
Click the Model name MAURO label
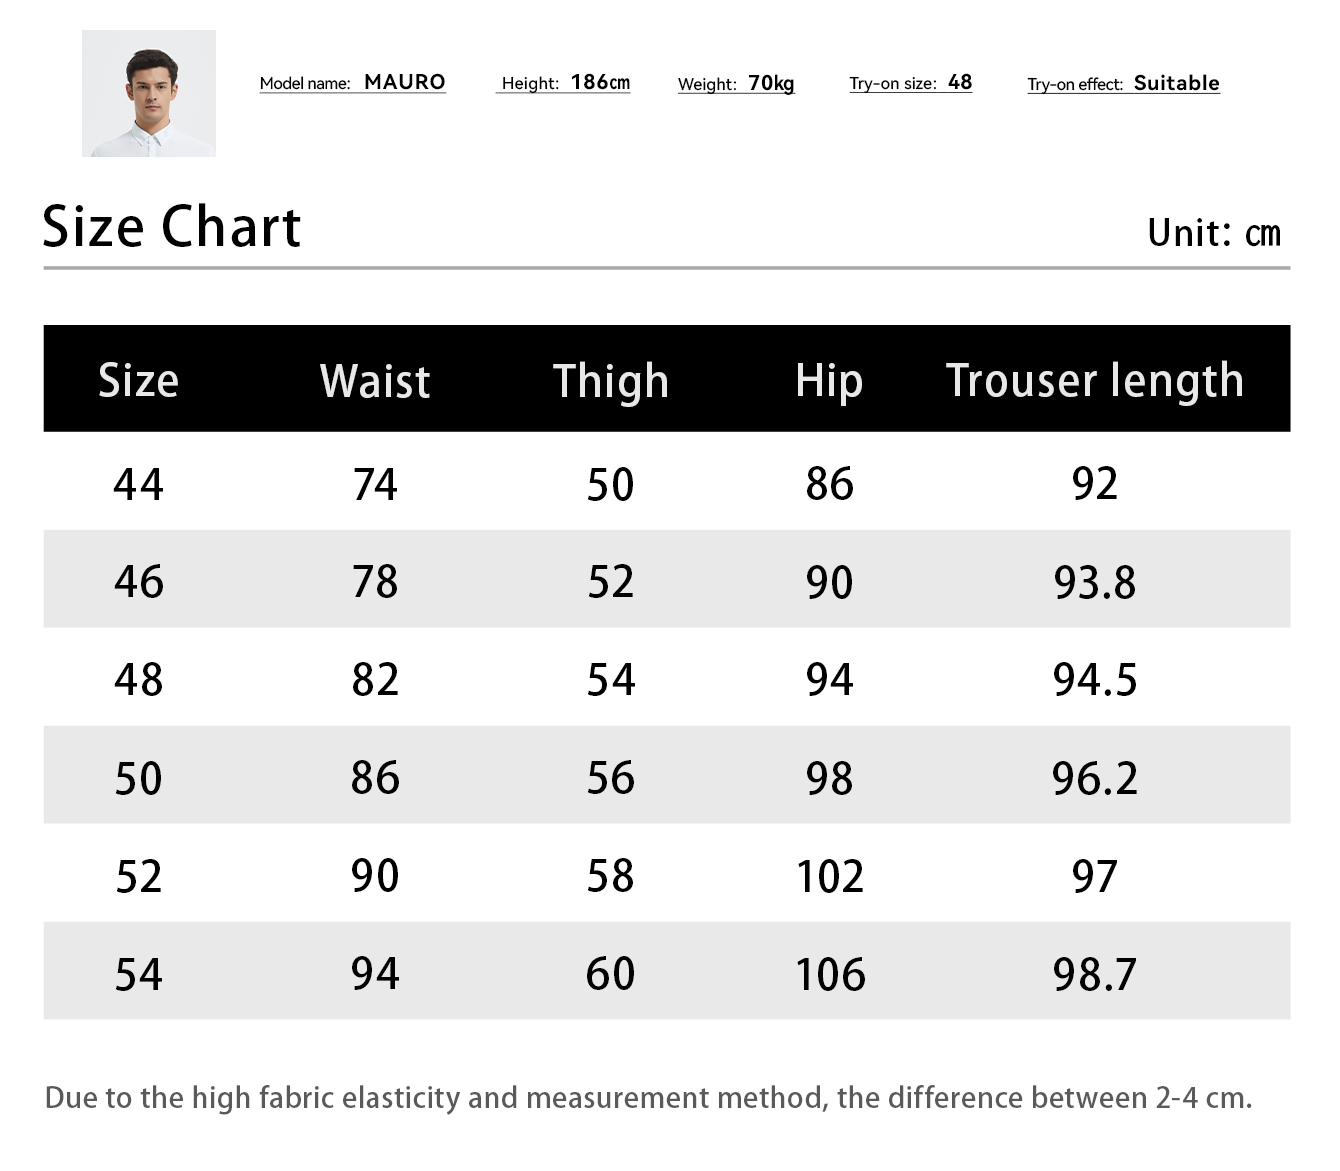coord(352,83)
